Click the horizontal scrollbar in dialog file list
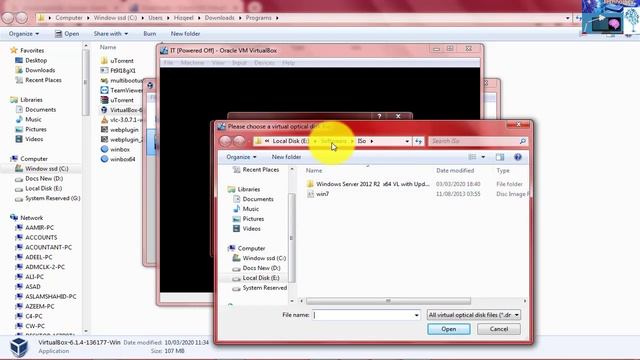 388,301
